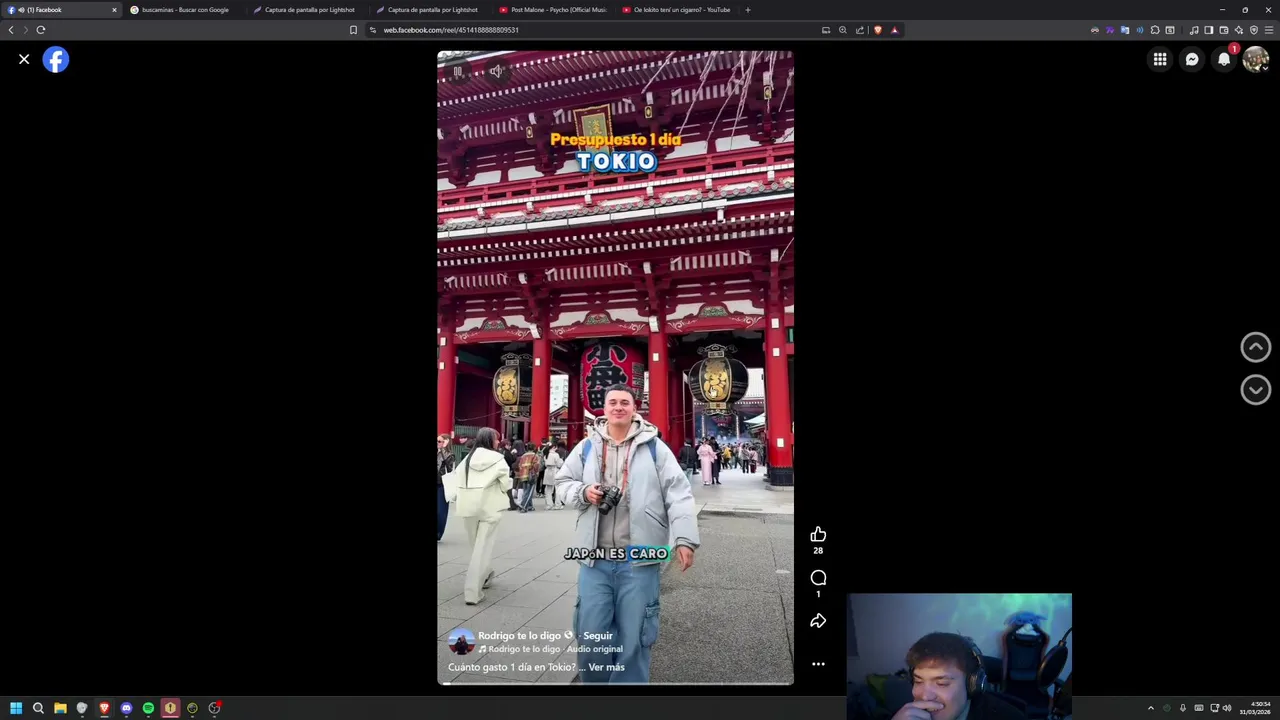Expand the caption with Ver más
The image size is (1280, 720).
point(606,667)
